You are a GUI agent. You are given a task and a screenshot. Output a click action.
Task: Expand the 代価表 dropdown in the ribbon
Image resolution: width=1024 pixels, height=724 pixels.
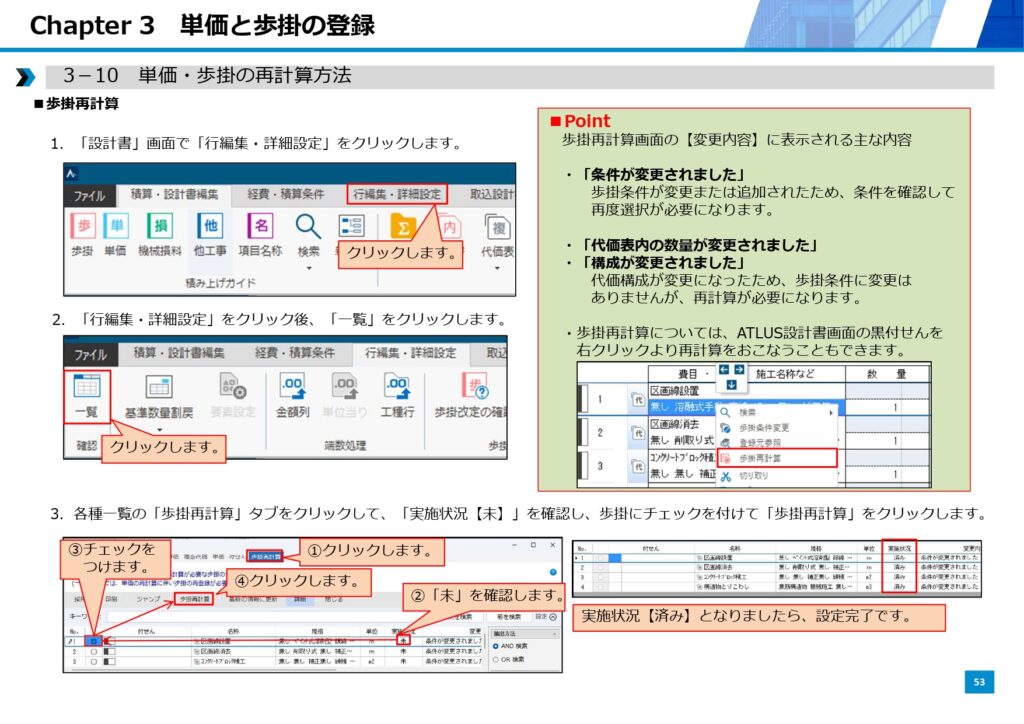(497, 269)
